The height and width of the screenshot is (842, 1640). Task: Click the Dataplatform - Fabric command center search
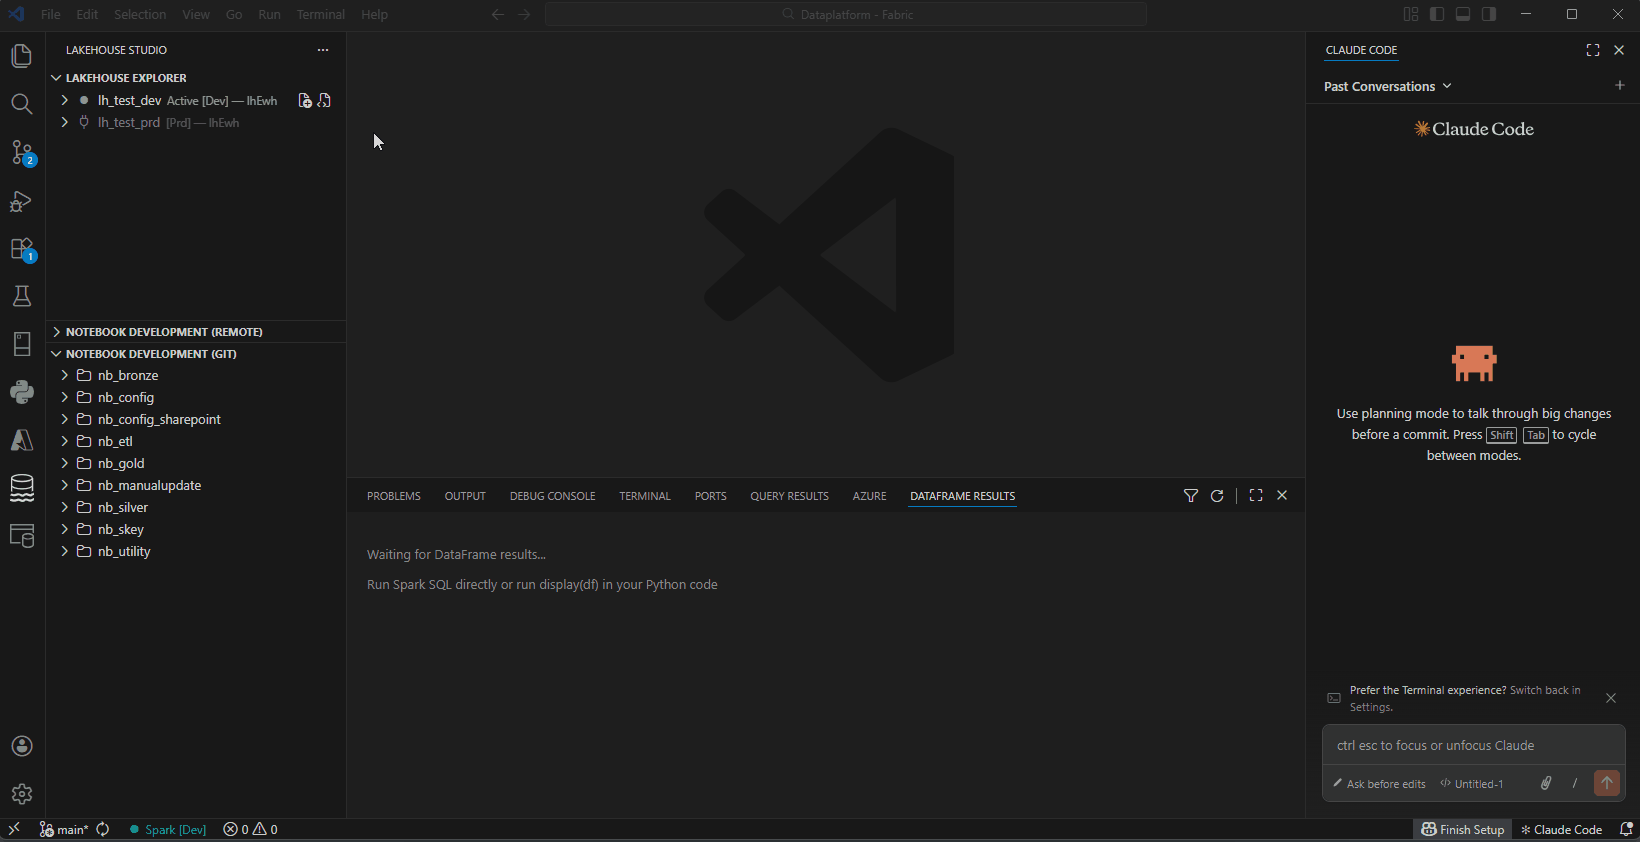[846, 14]
